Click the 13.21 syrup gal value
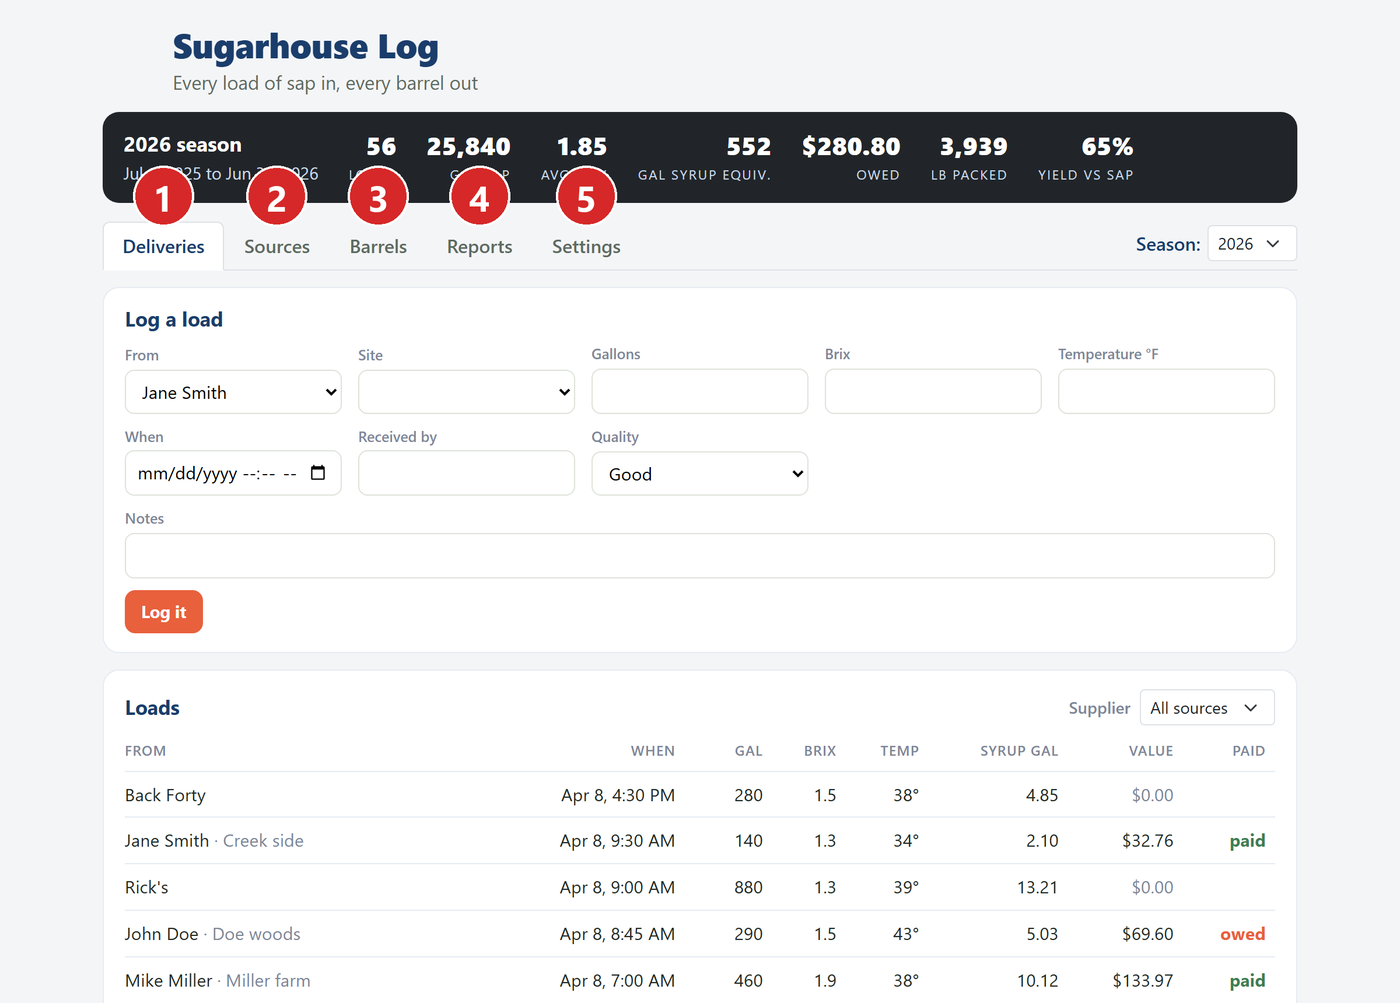 1037,887
